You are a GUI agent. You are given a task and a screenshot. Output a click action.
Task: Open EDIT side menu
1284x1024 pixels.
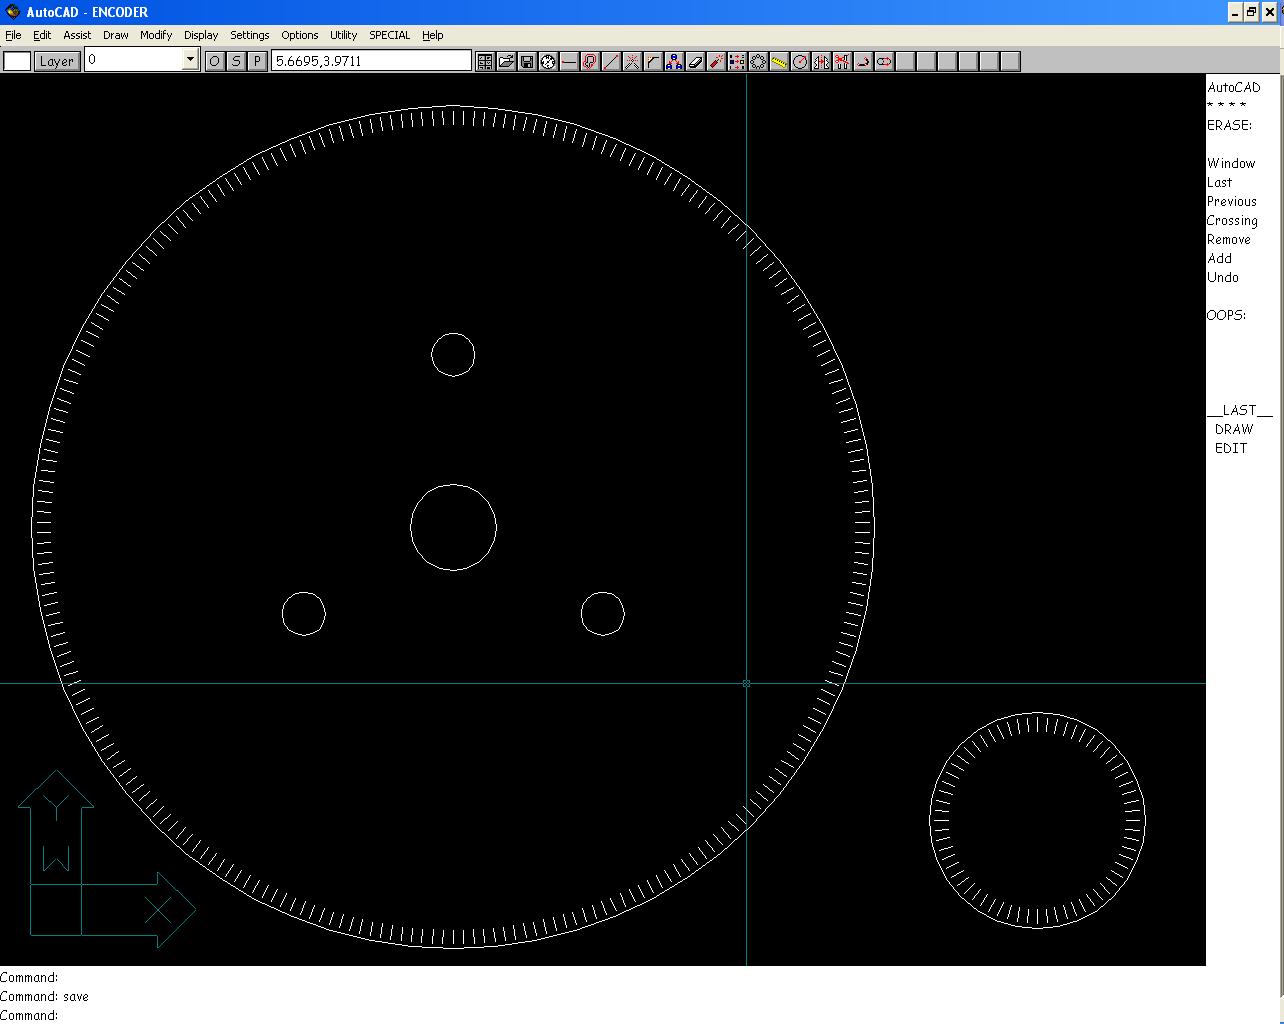(x=1231, y=448)
